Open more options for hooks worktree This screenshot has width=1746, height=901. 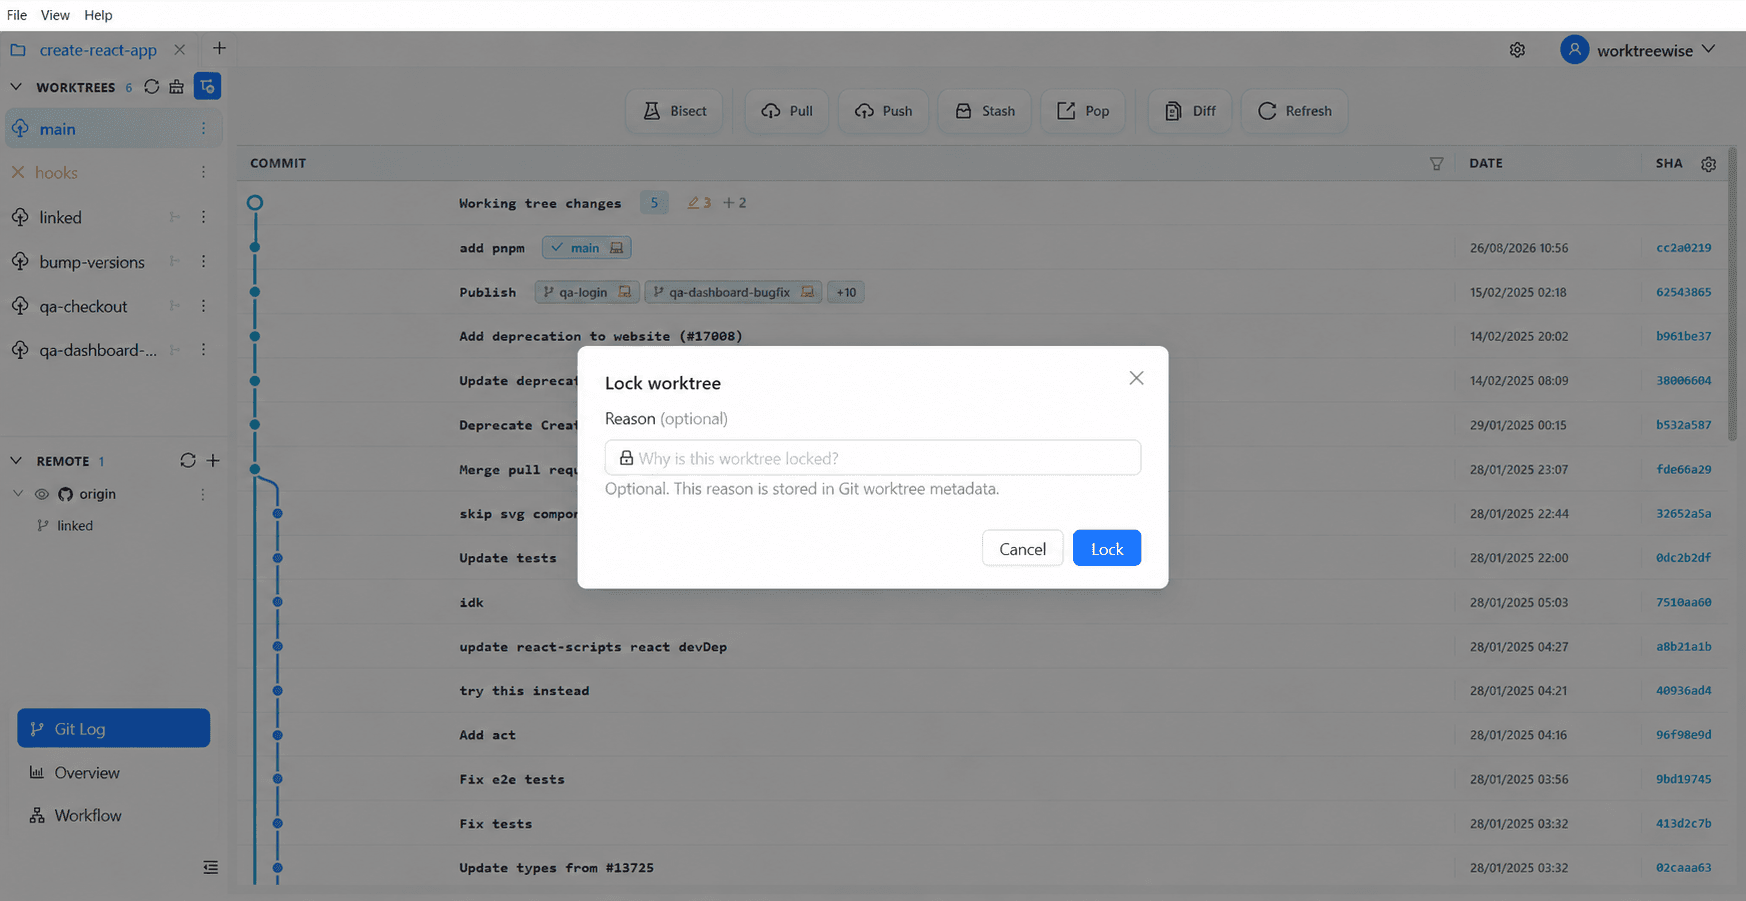(203, 172)
